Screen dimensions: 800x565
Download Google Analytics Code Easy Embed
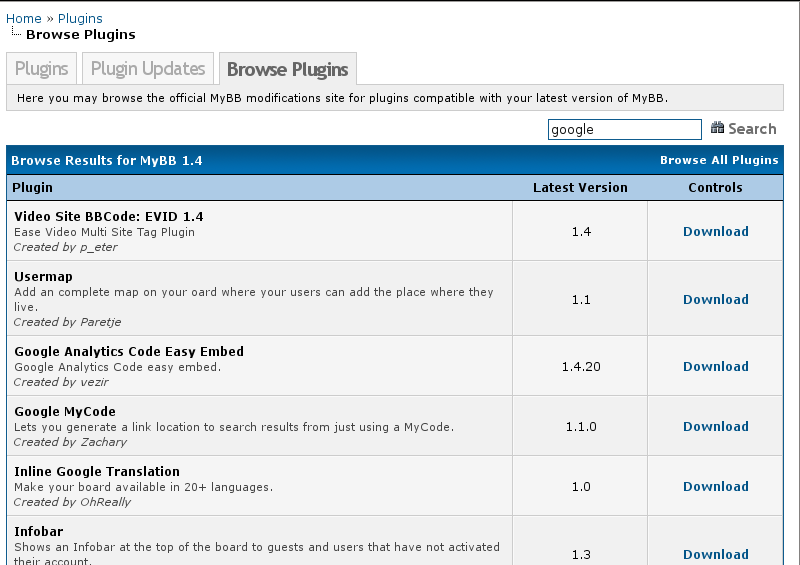(x=715, y=366)
